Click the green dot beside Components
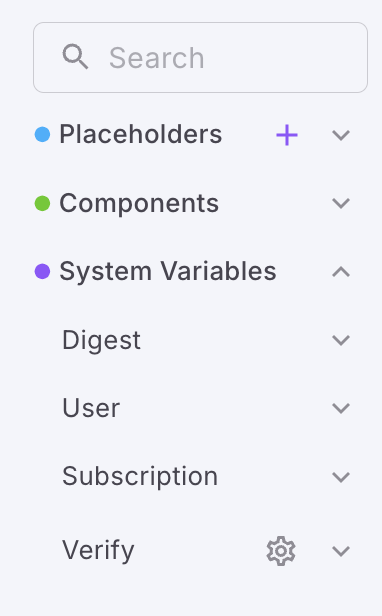The width and height of the screenshot is (382, 616). (42, 204)
